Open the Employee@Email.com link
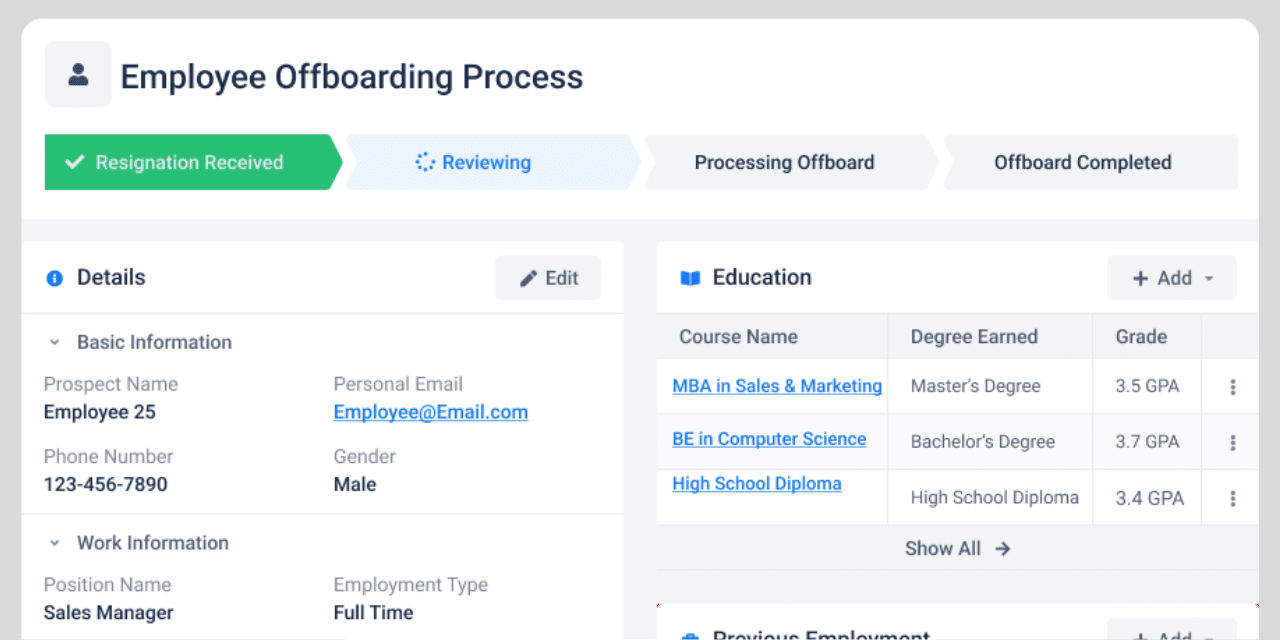 pyautogui.click(x=431, y=412)
